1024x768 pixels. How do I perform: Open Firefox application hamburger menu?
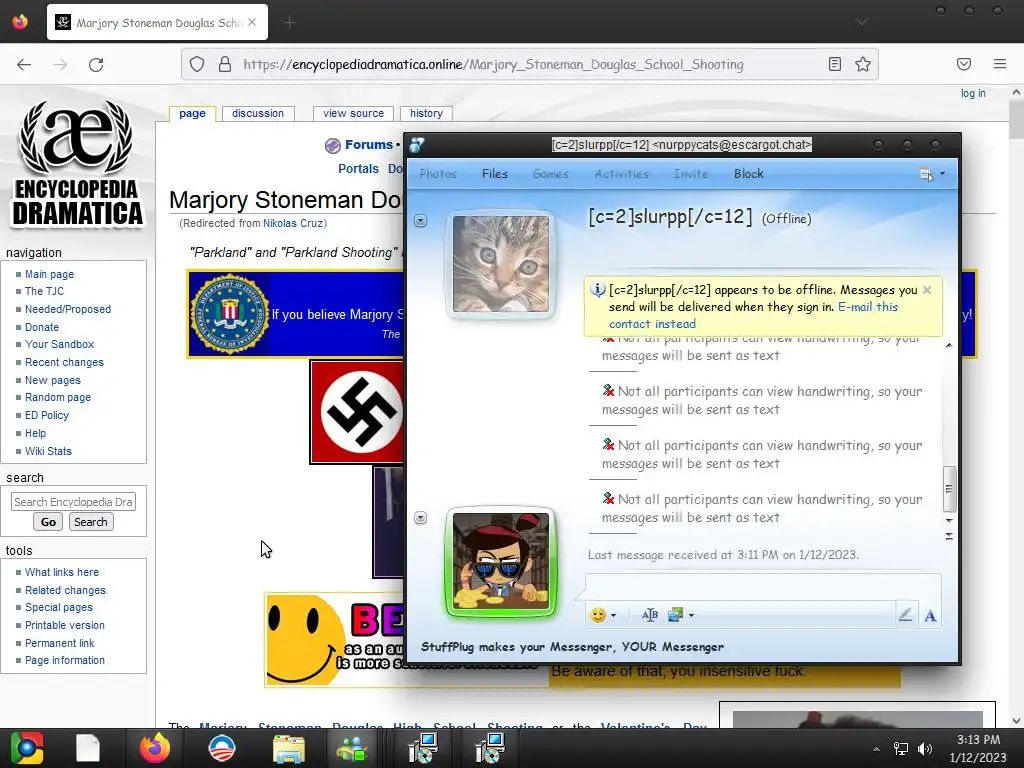[1000, 64]
